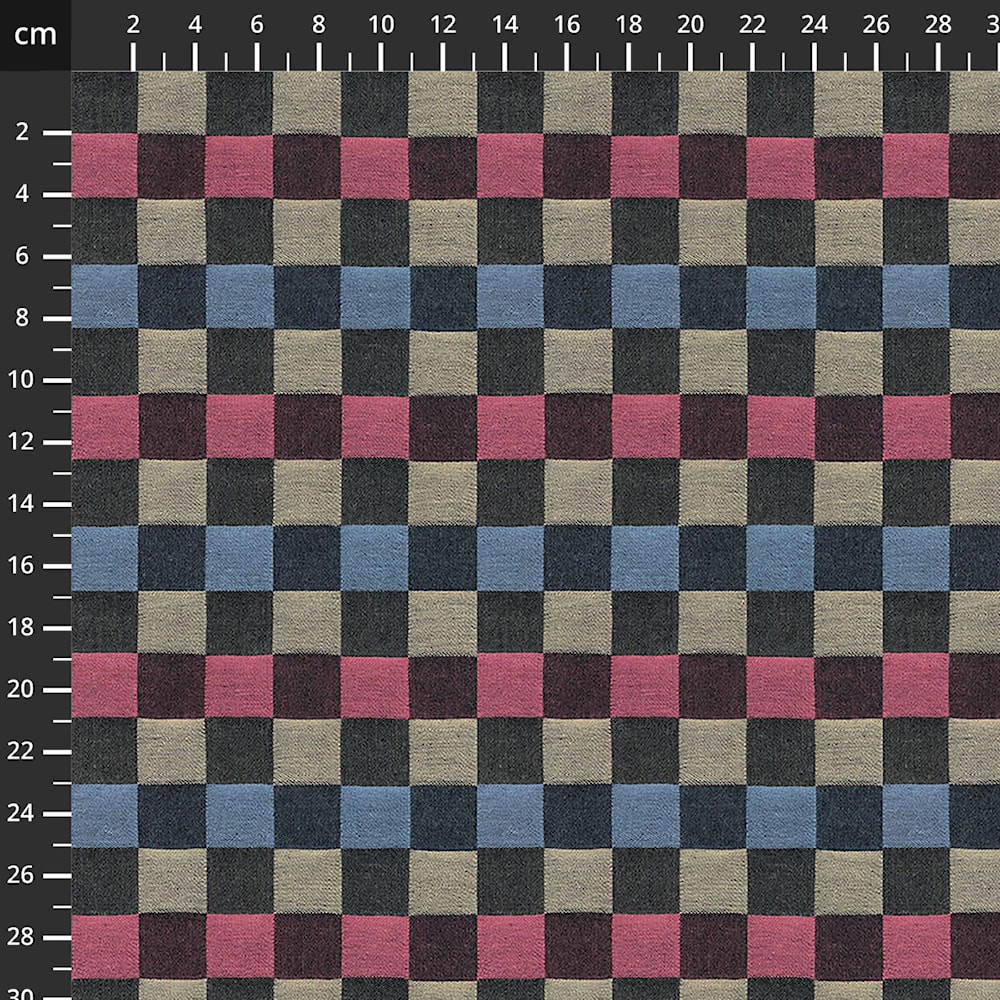Pick number 22 on the horizontal ruler
The width and height of the screenshot is (1000, 1000).
(x=752, y=25)
